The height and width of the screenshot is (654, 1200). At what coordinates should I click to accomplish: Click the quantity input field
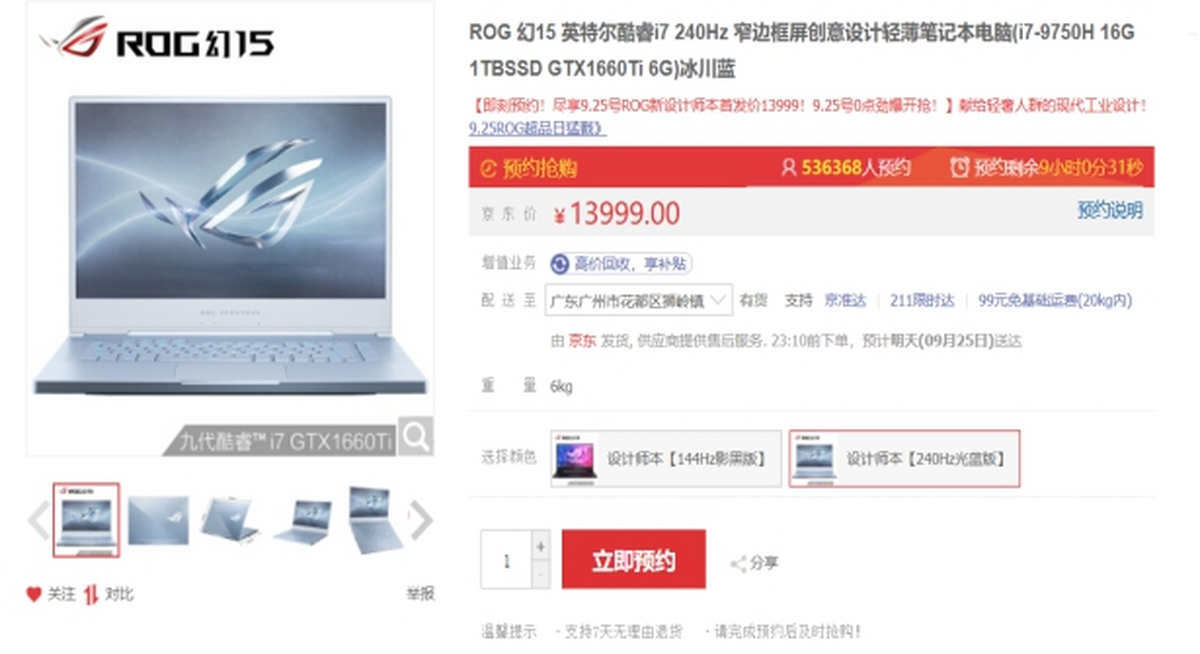[x=506, y=560]
